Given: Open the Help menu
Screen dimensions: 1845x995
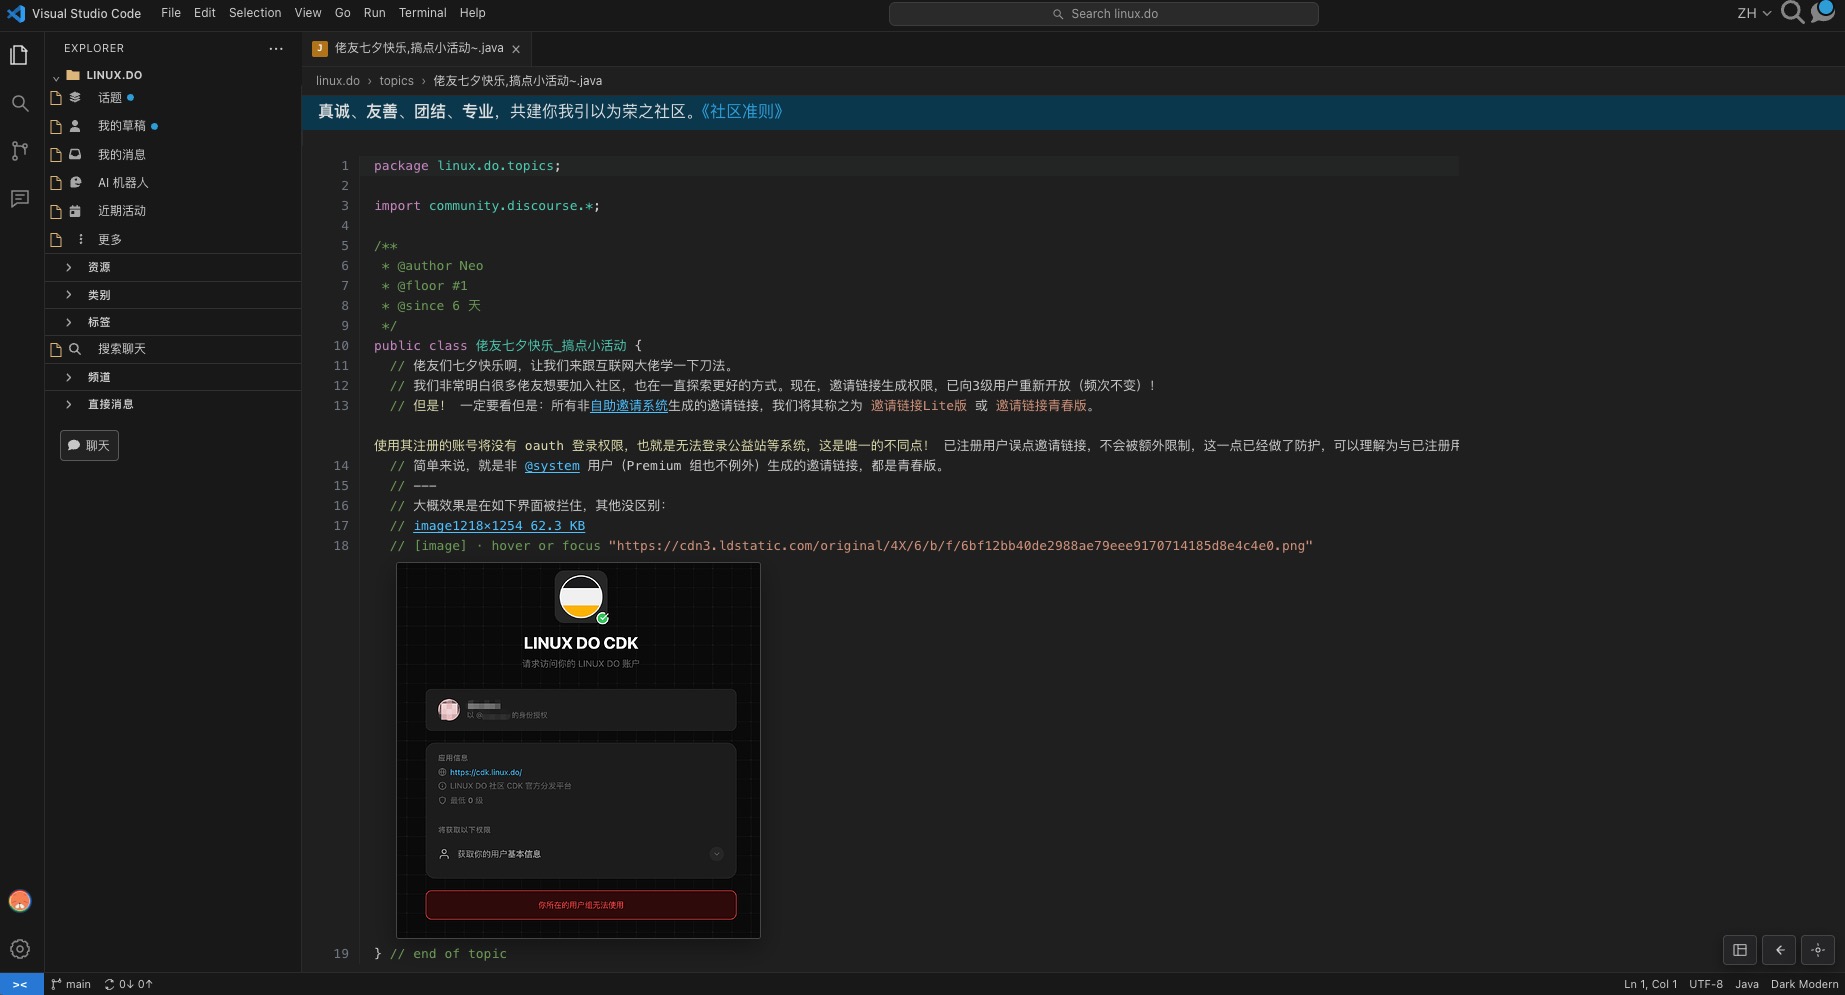Looking at the screenshot, I should tap(472, 13).
